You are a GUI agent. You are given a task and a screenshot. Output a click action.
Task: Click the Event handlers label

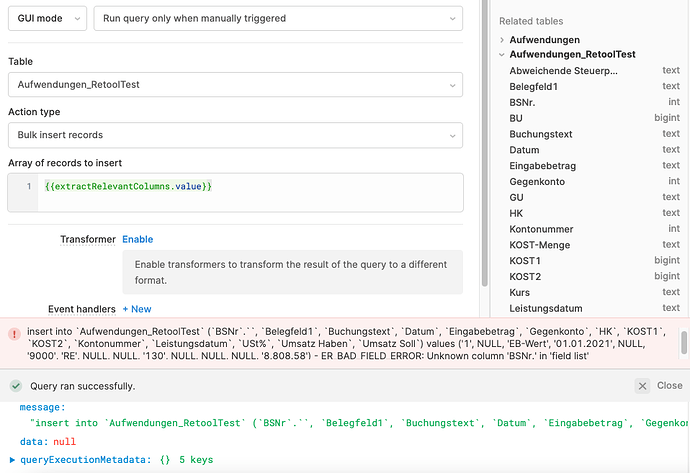click(82, 309)
